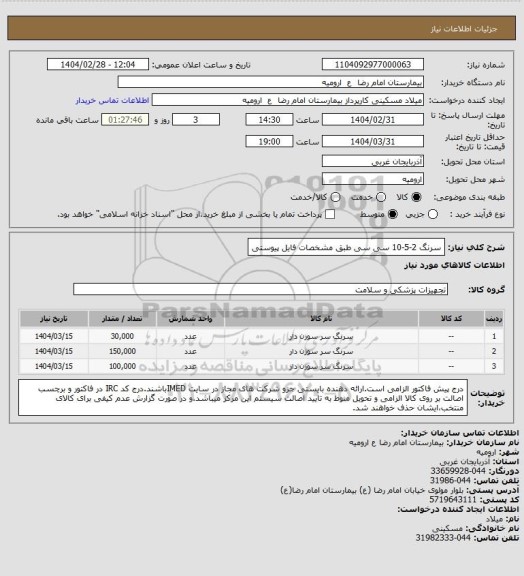Click unit عدد in row 1
The width and height of the screenshot is (524, 576).
[x=190, y=336]
